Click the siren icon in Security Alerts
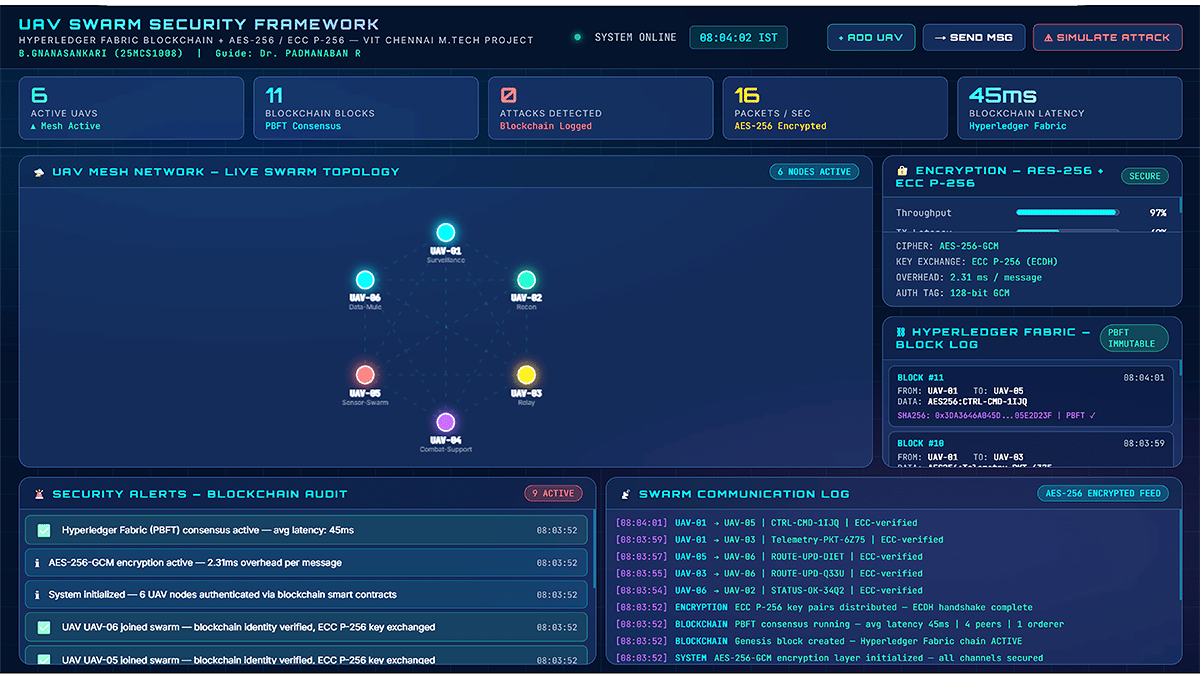This screenshot has width=1200, height=674. pos(39,494)
